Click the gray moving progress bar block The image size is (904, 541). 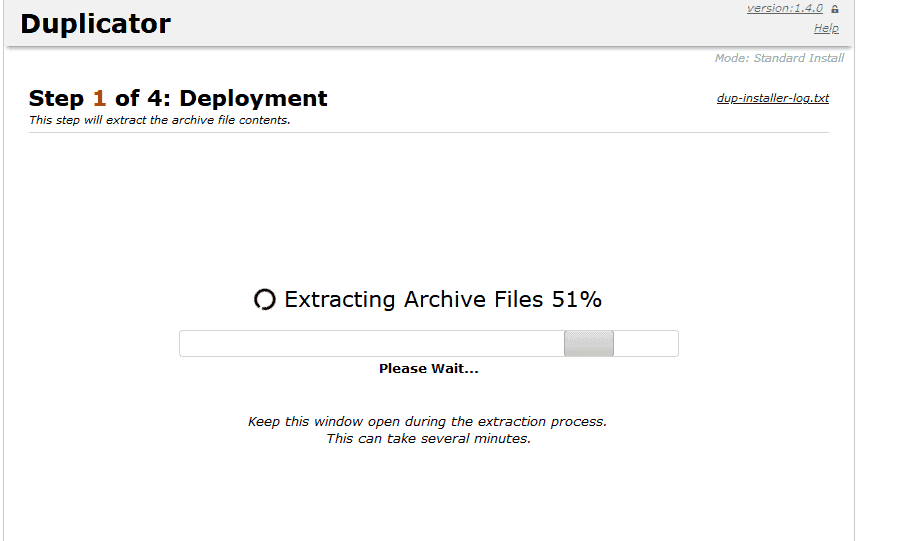coord(589,344)
